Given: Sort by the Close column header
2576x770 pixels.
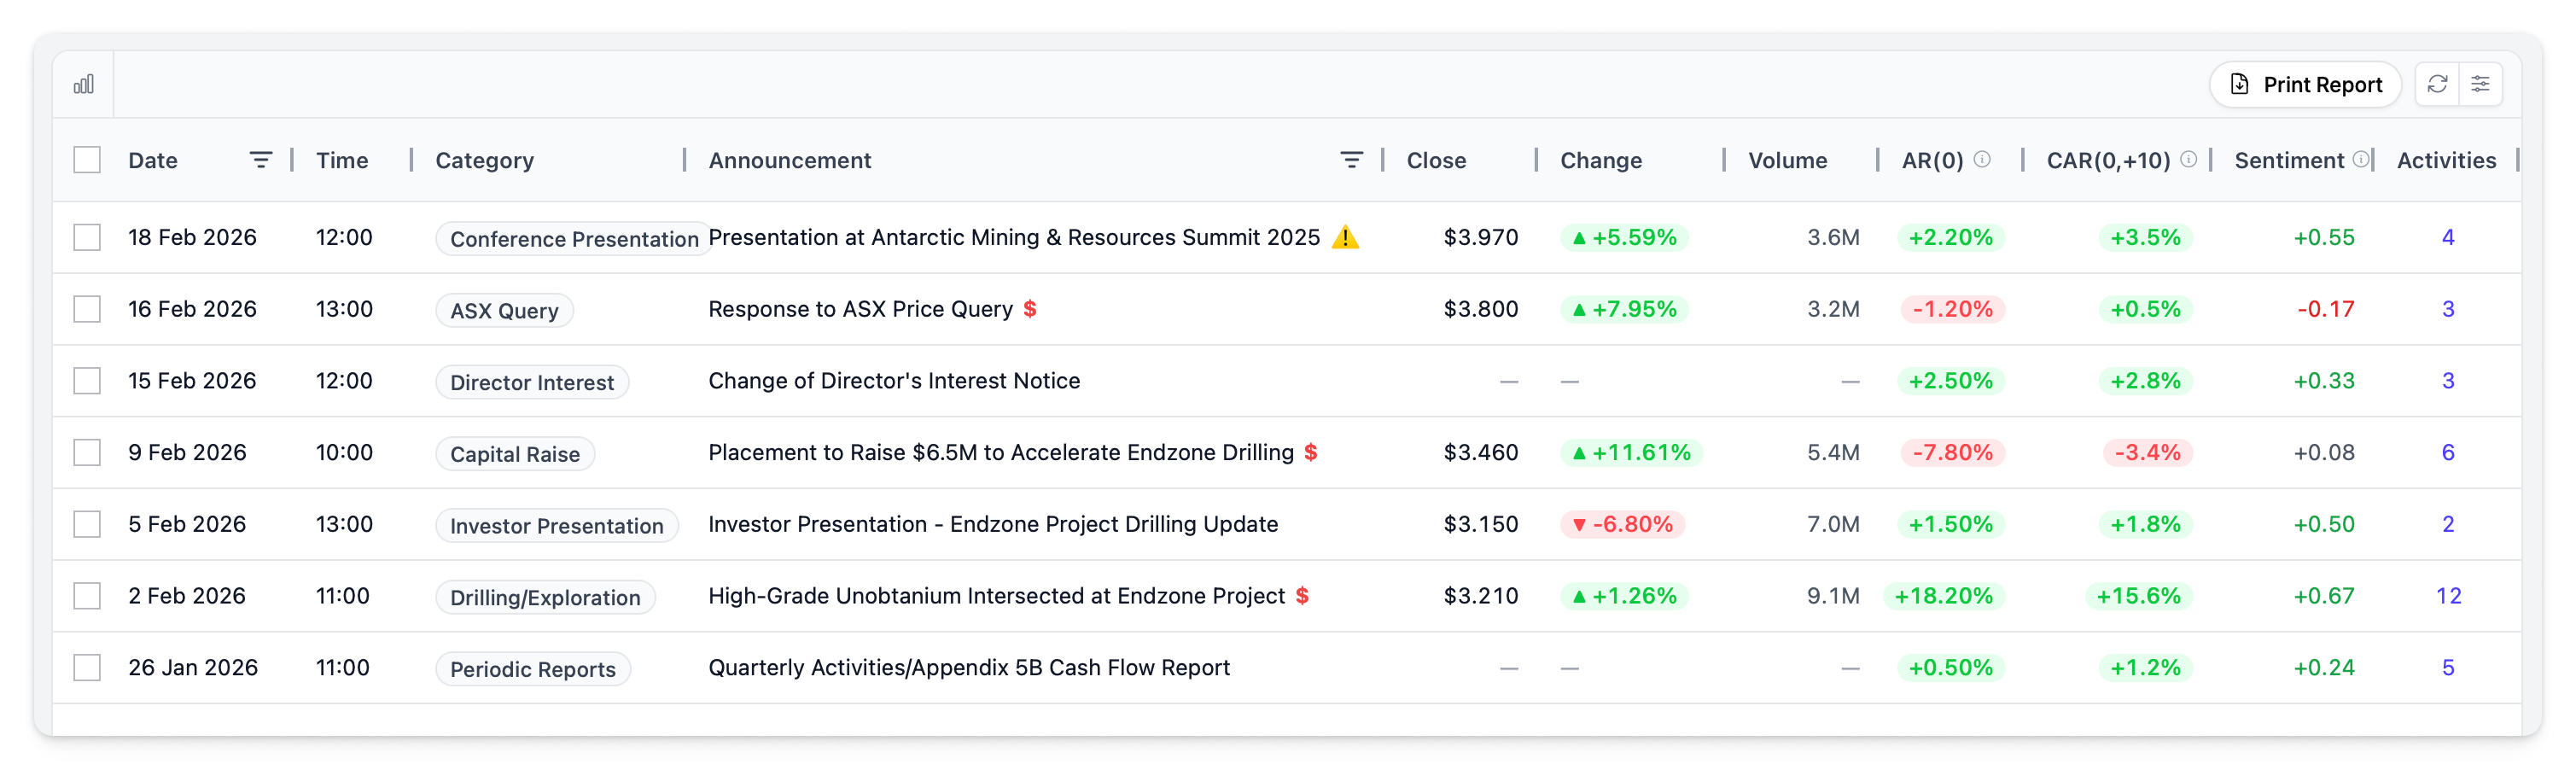Looking at the screenshot, I should tap(1436, 159).
